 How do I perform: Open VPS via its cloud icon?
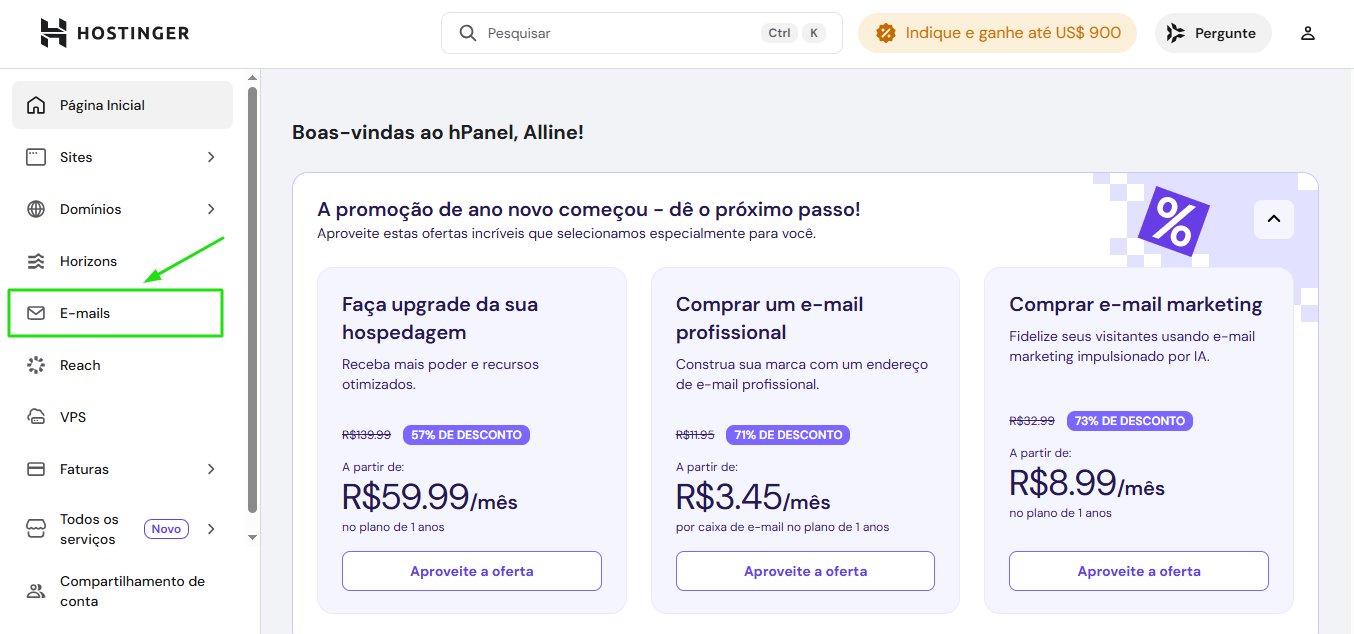coord(36,417)
